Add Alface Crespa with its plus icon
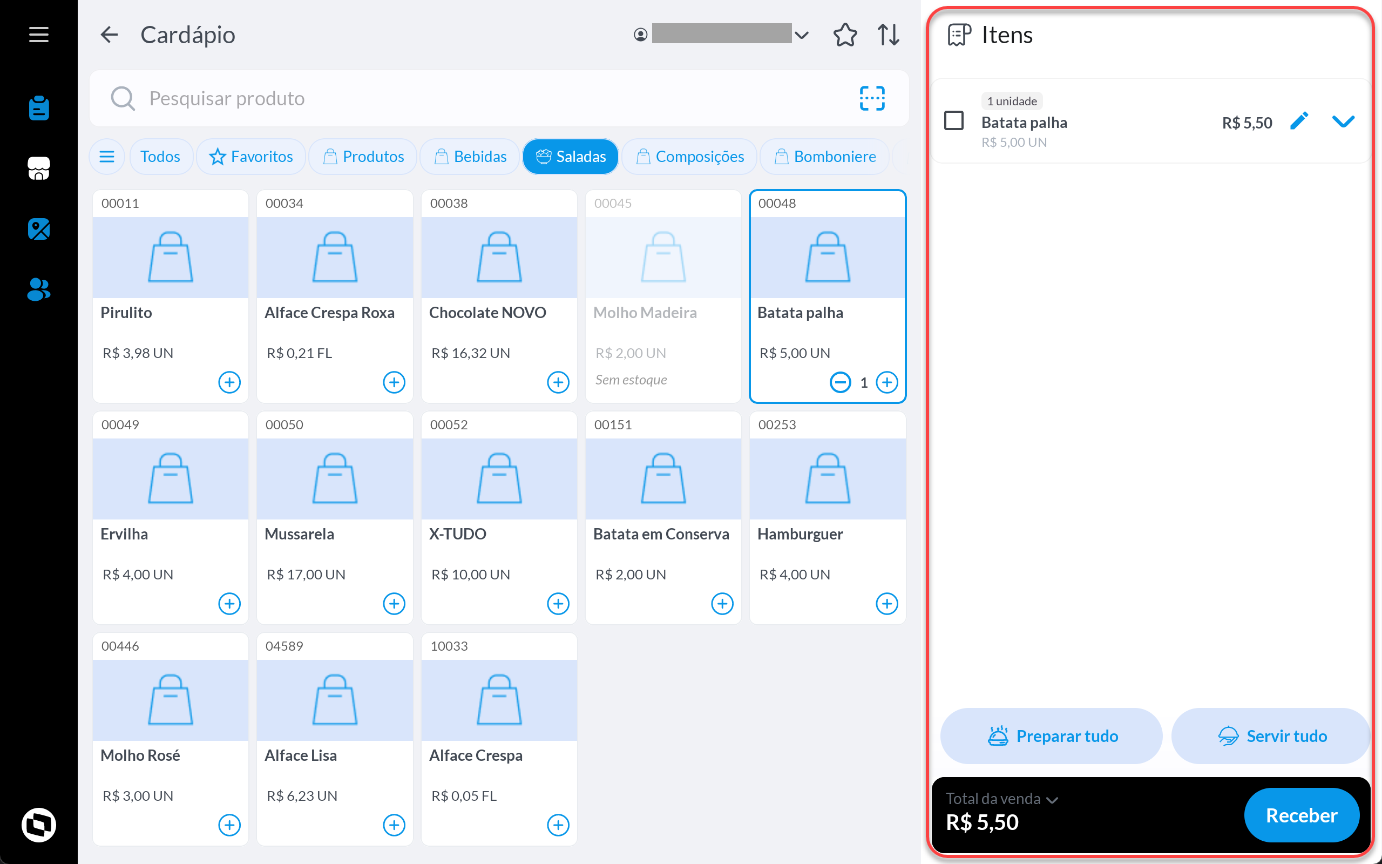 click(558, 825)
